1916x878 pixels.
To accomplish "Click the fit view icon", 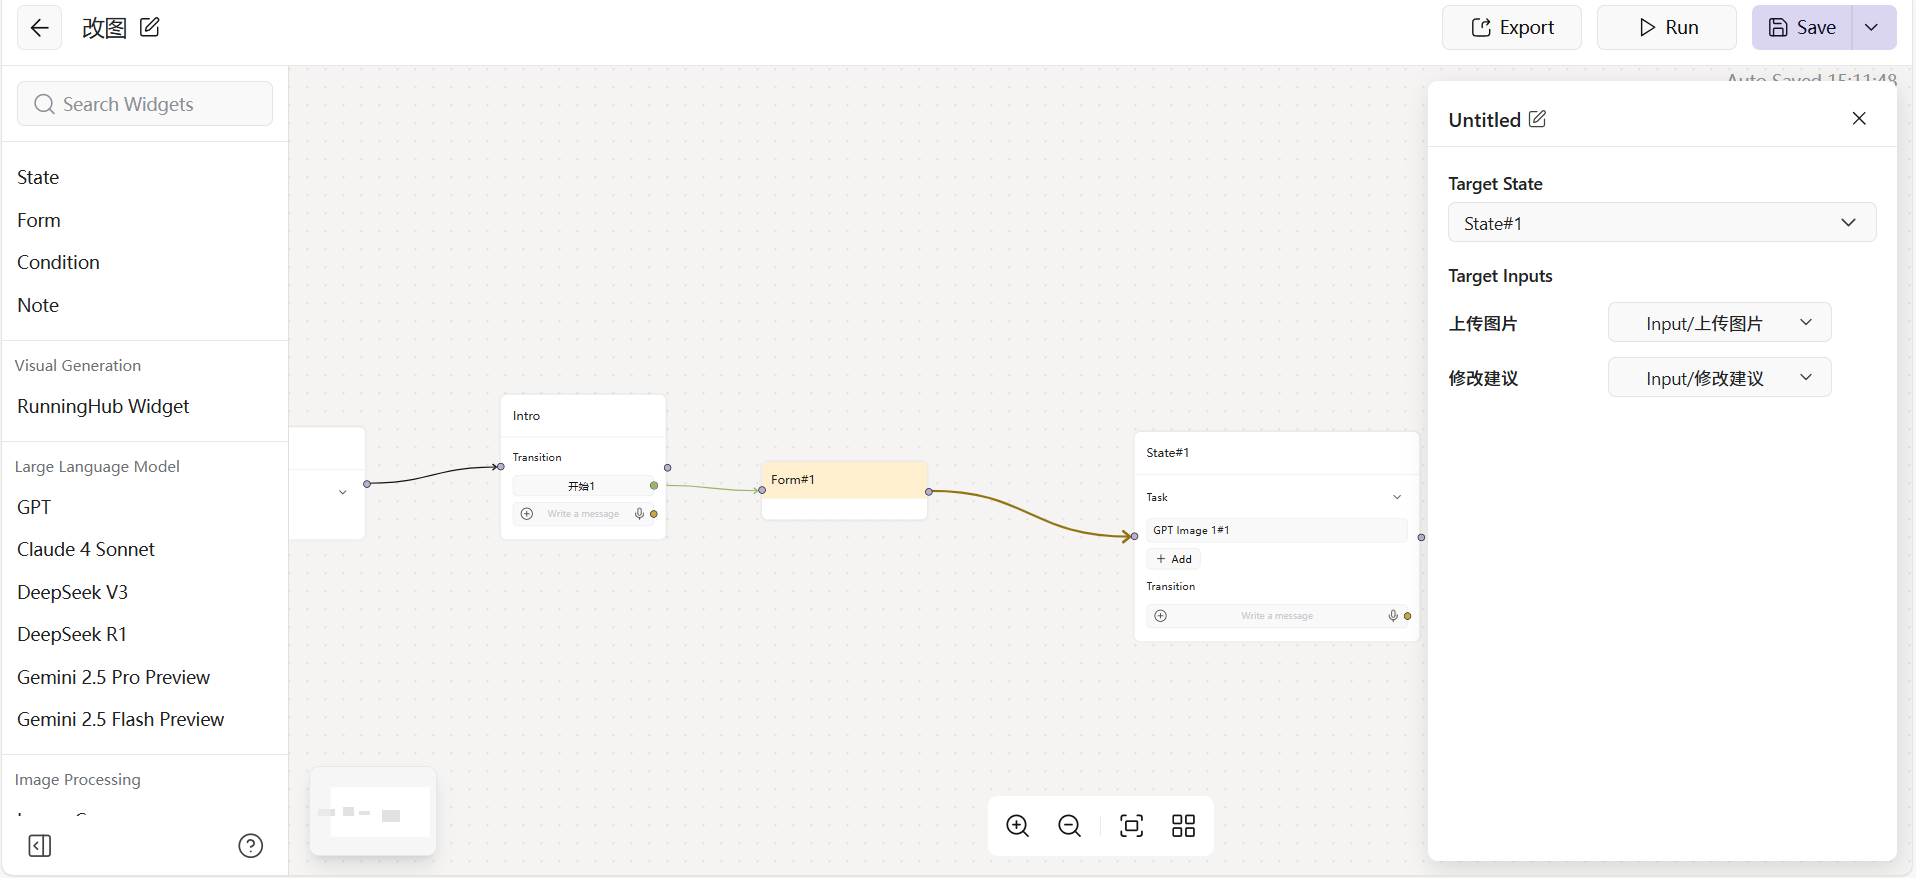I will 1131,826.
